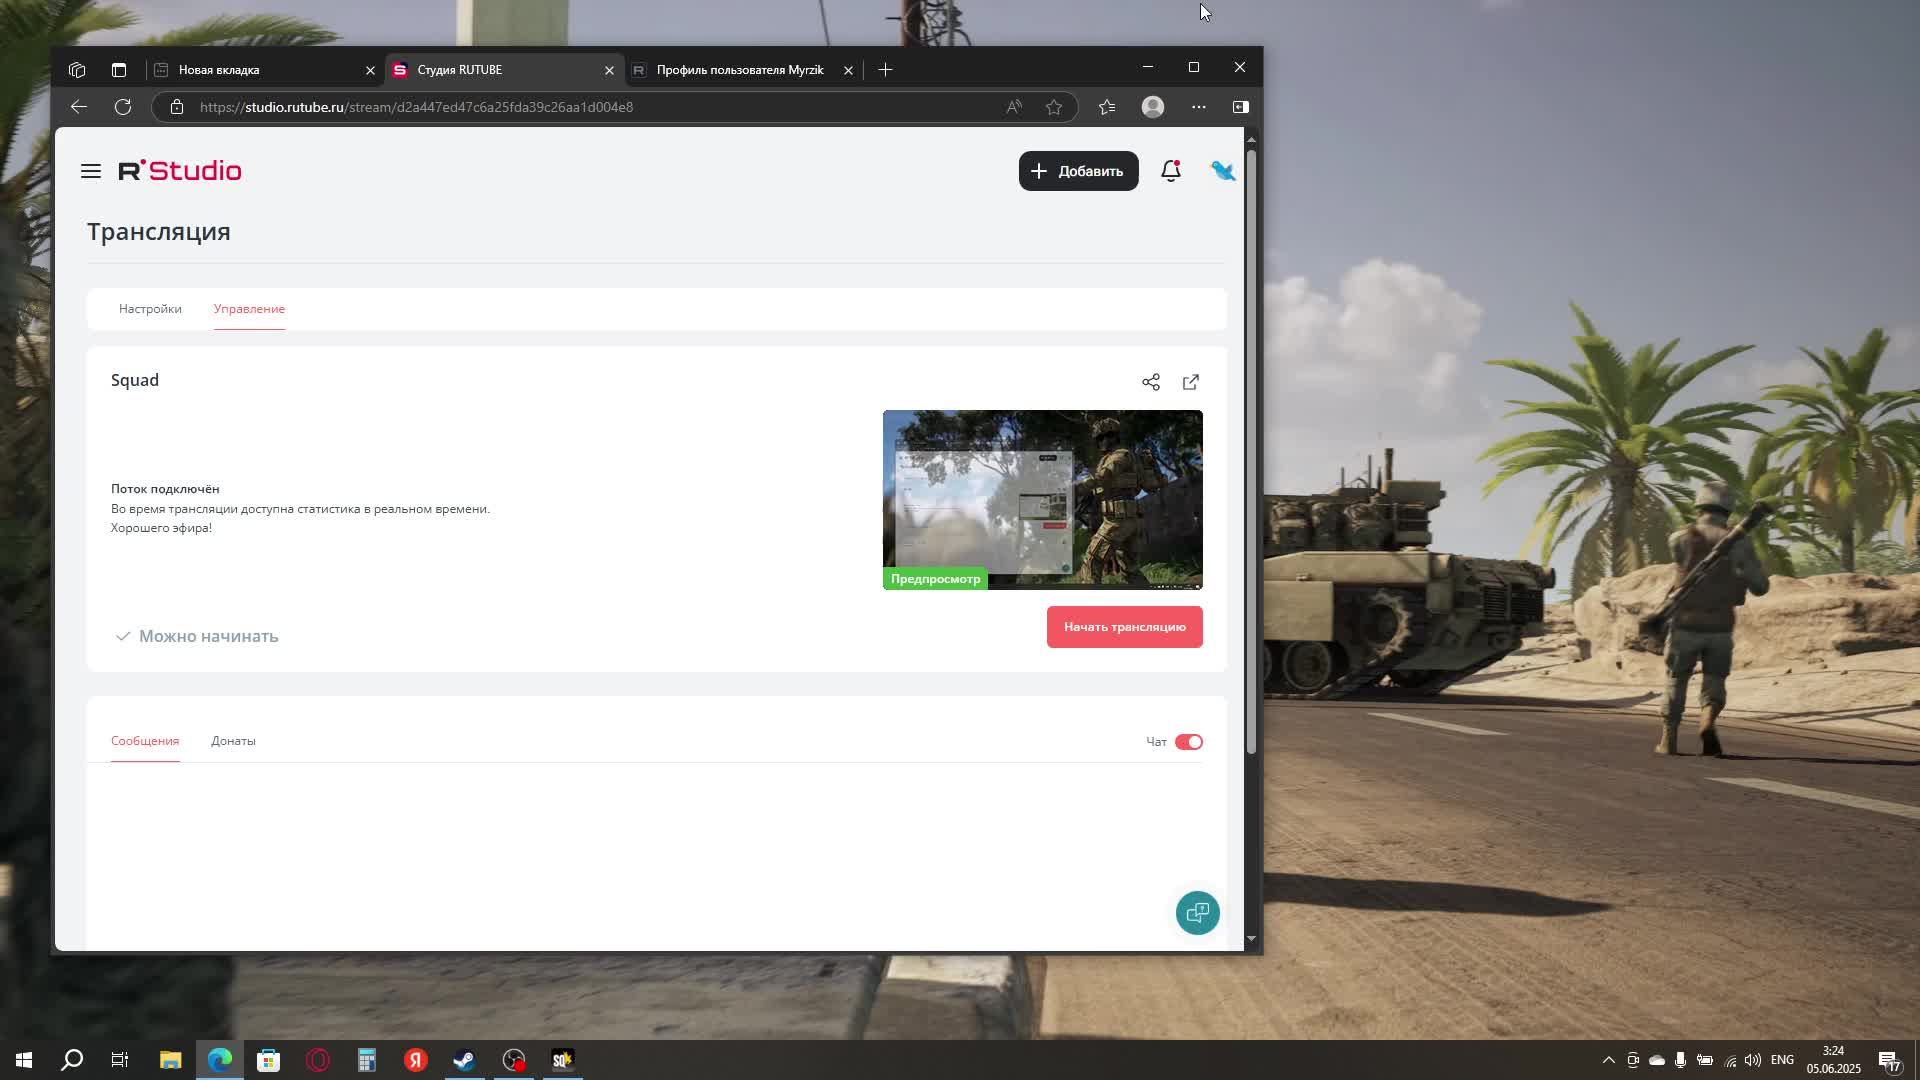
Task: Click the page vertical scrollbar
Action: coord(1250,450)
